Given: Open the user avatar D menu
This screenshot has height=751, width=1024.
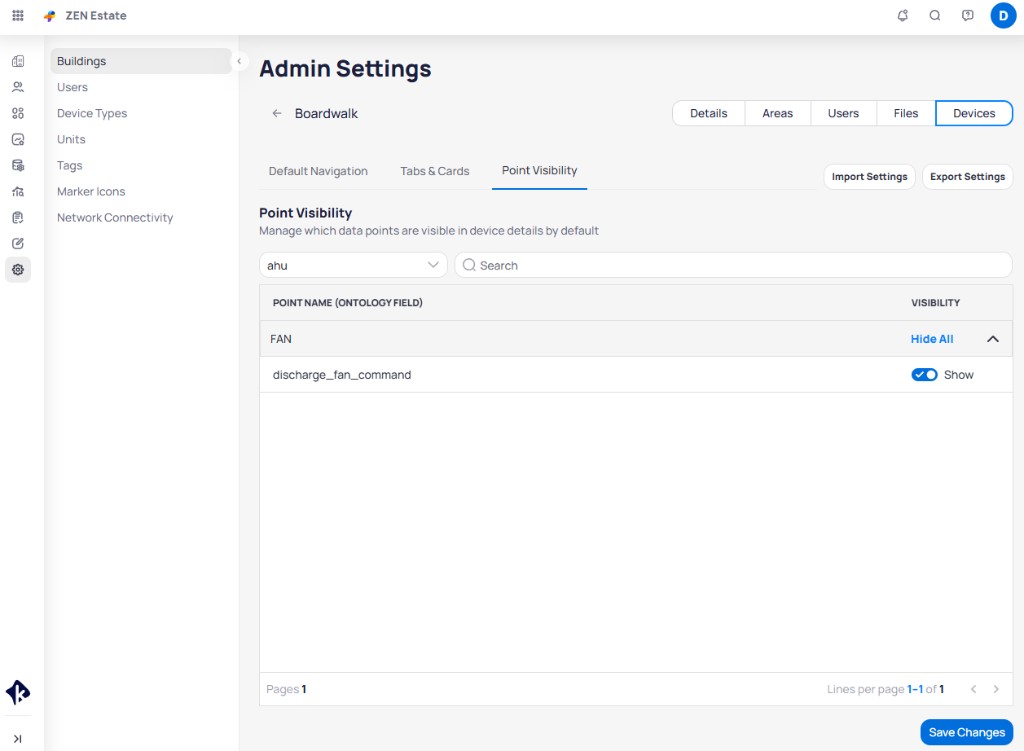Looking at the screenshot, I should click(x=1003, y=15).
